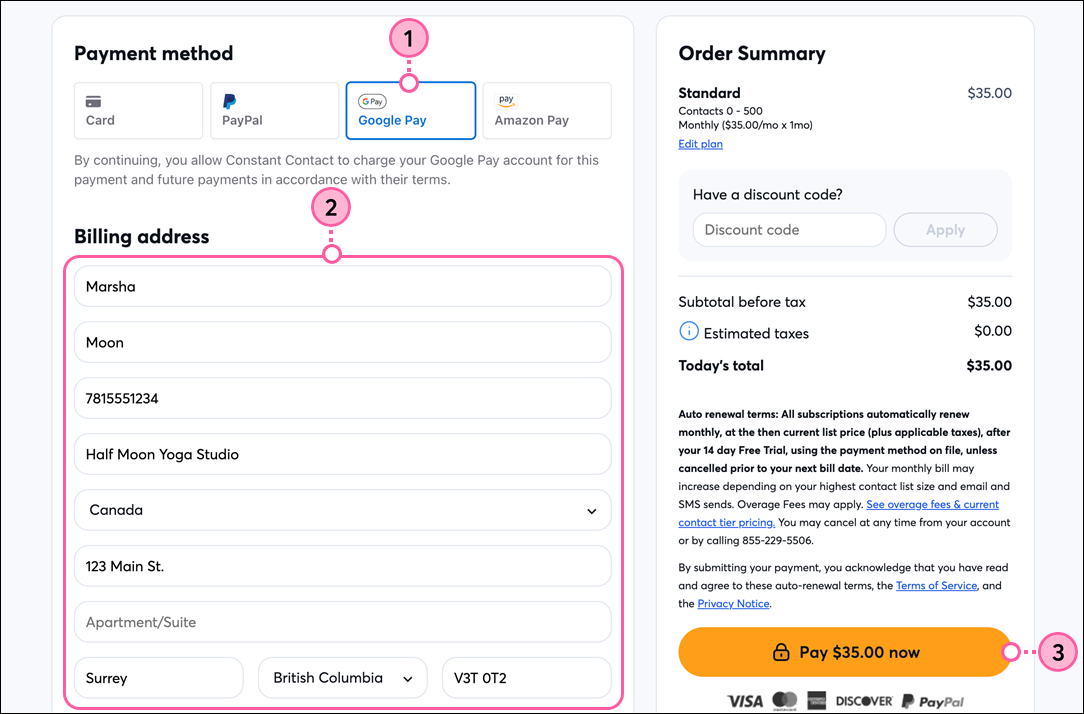Select PayPal as the payment method

274,110
